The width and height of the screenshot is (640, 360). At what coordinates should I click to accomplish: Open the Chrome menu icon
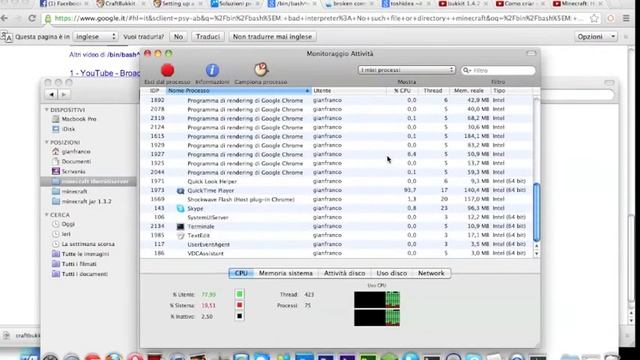point(626,18)
